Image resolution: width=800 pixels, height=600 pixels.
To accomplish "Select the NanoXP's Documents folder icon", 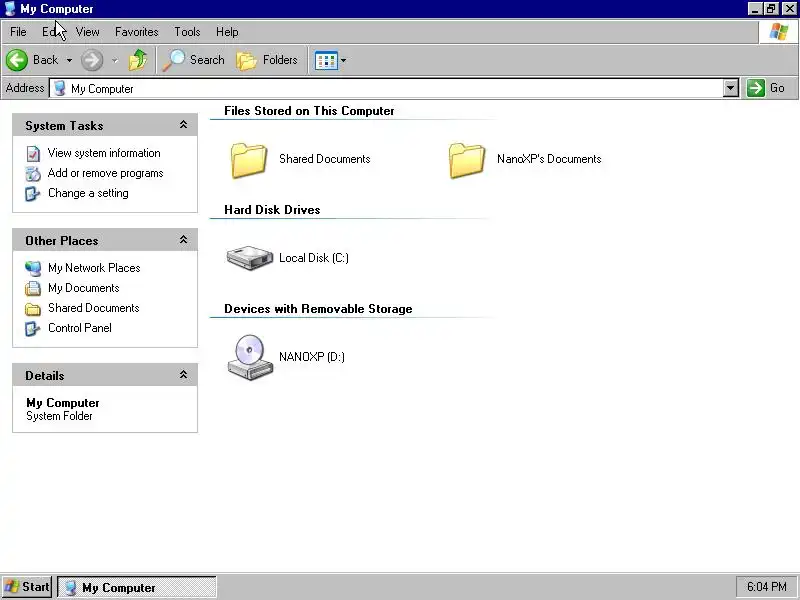I will pyautogui.click(x=466, y=160).
